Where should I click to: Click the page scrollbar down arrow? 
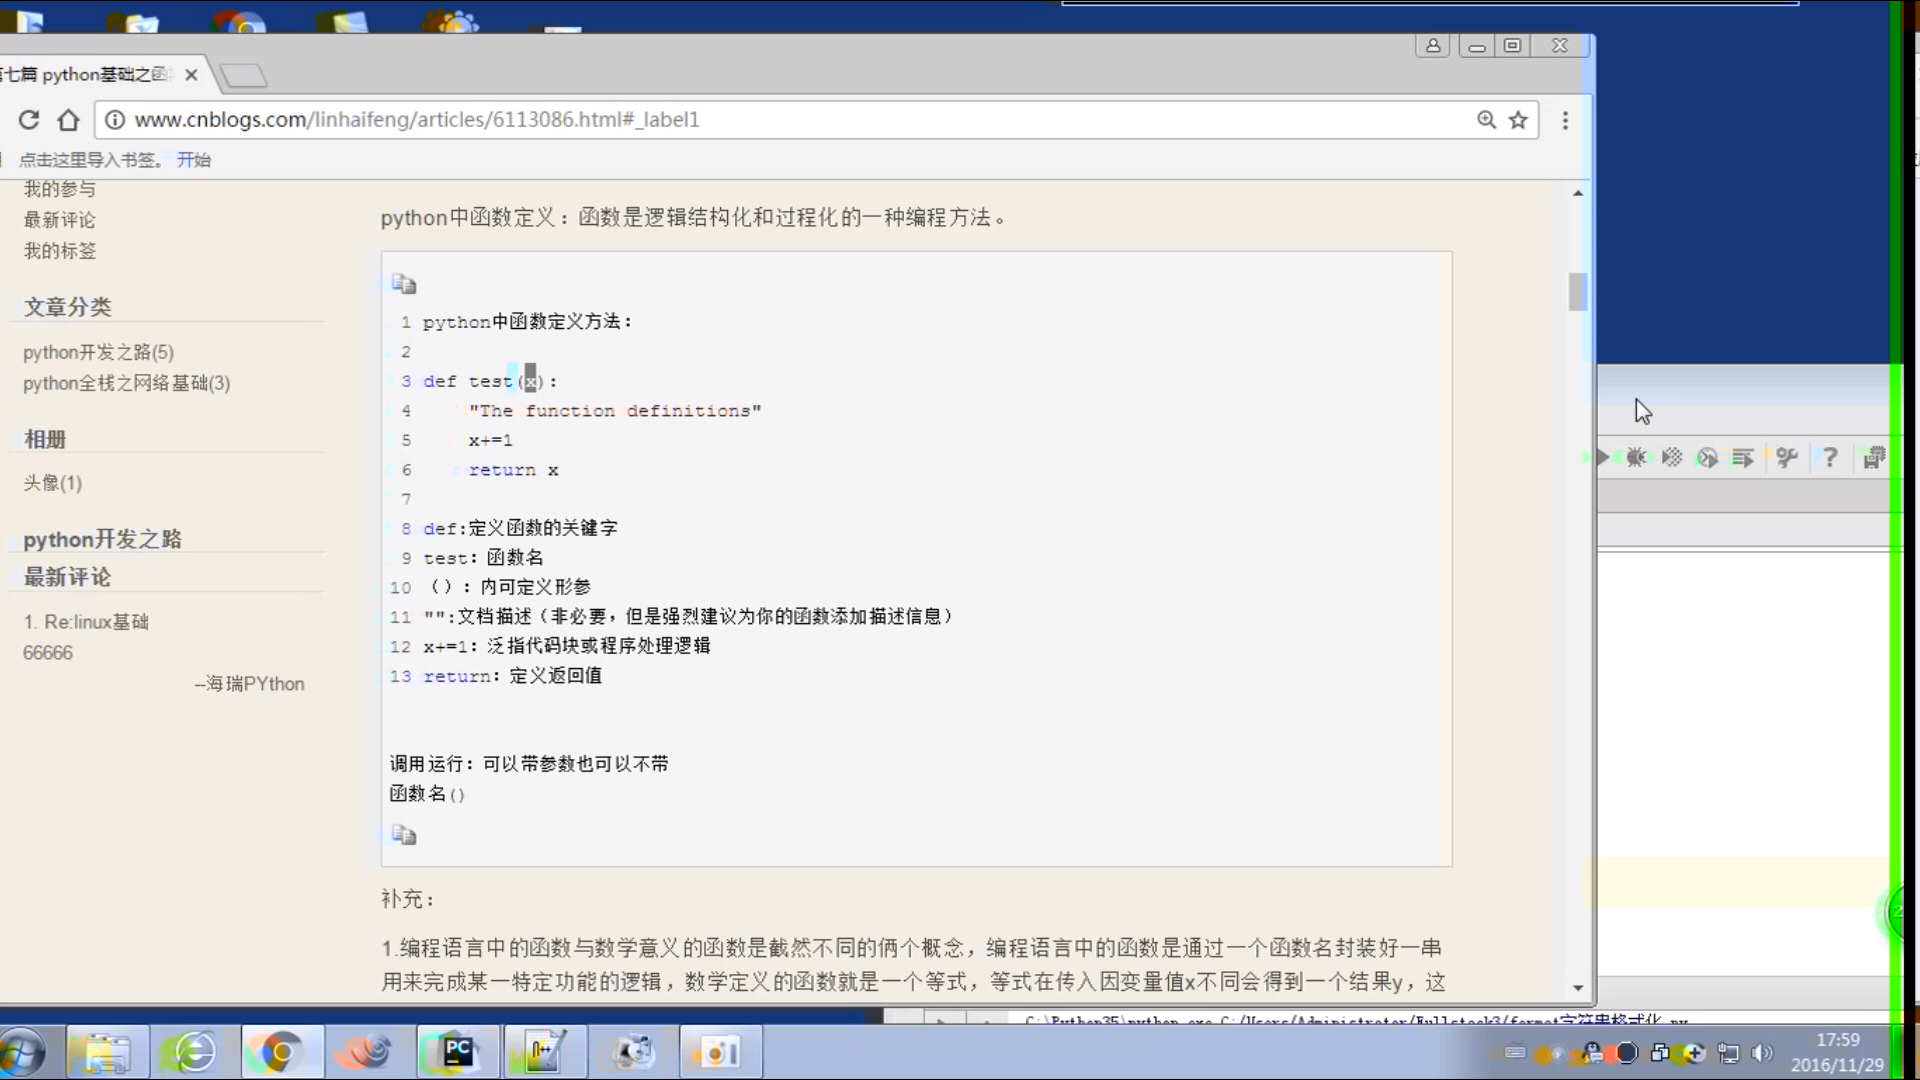pyautogui.click(x=1578, y=987)
